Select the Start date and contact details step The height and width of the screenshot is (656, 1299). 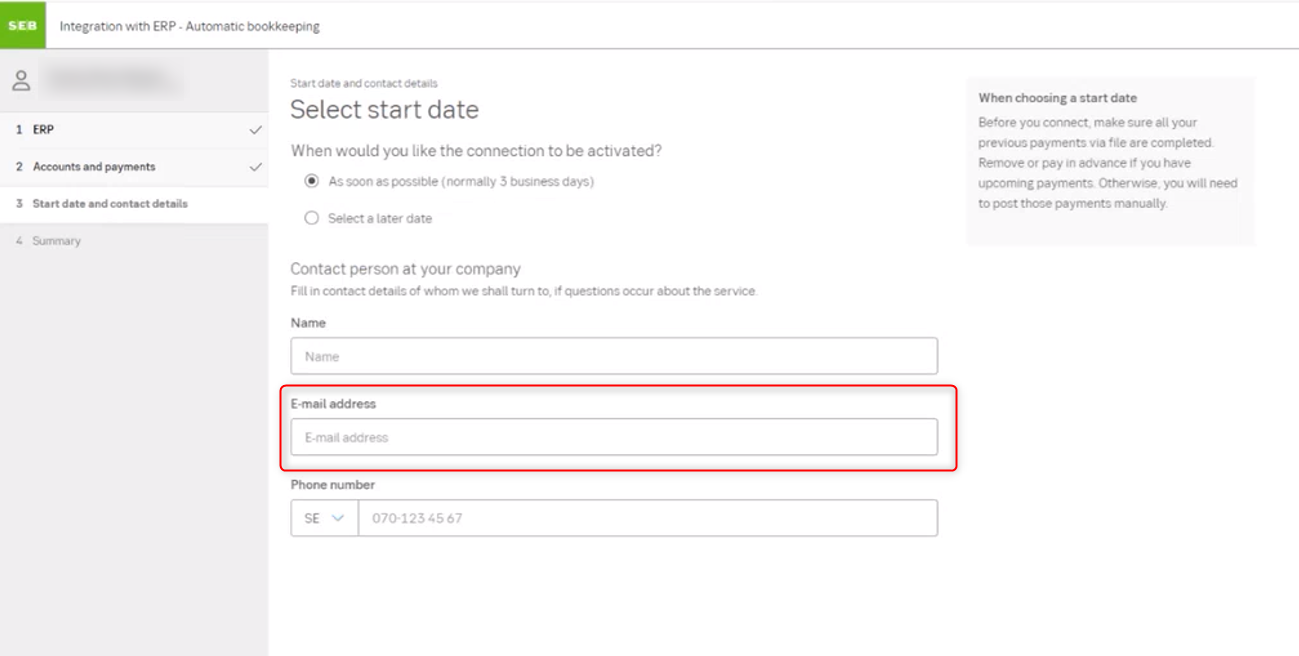(120, 203)
